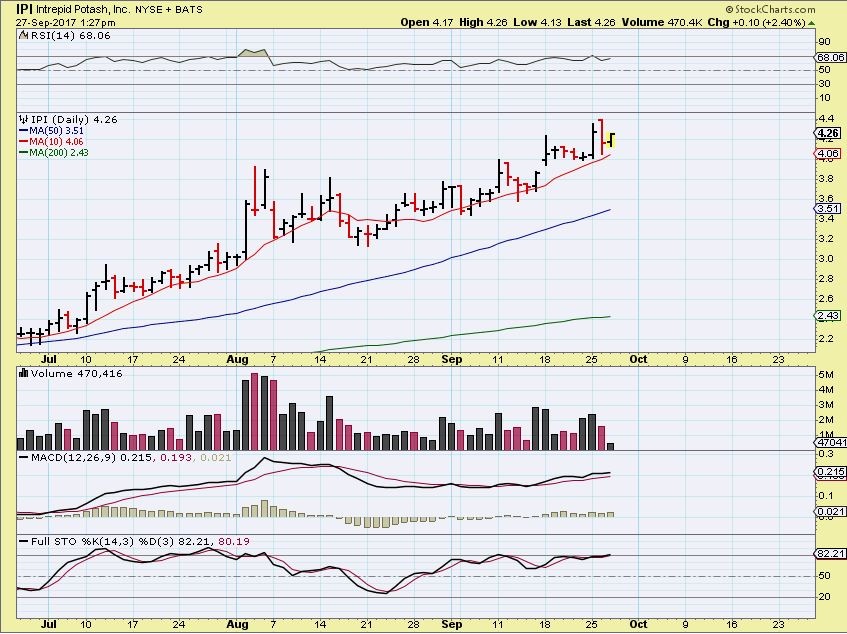Click the 68.06 RSI value tag
The width and height of the screenshot is (847, 634).
click(x=829, y=58)
